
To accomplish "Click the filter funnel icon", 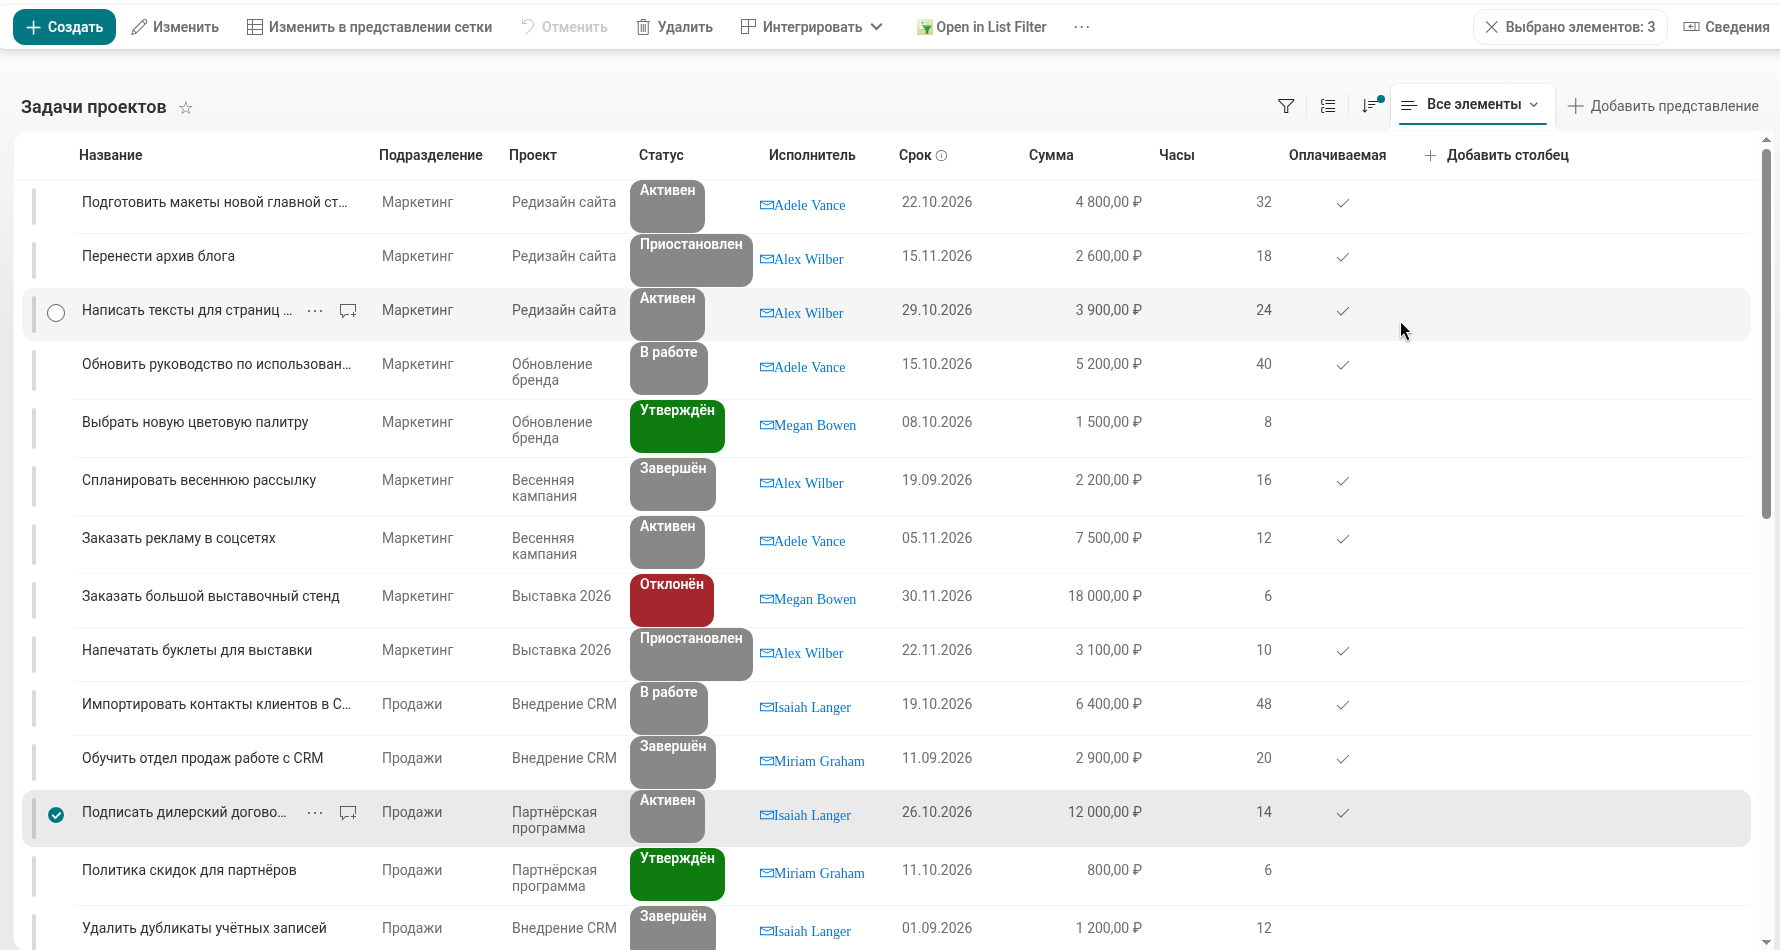I will coord(1286,106).
